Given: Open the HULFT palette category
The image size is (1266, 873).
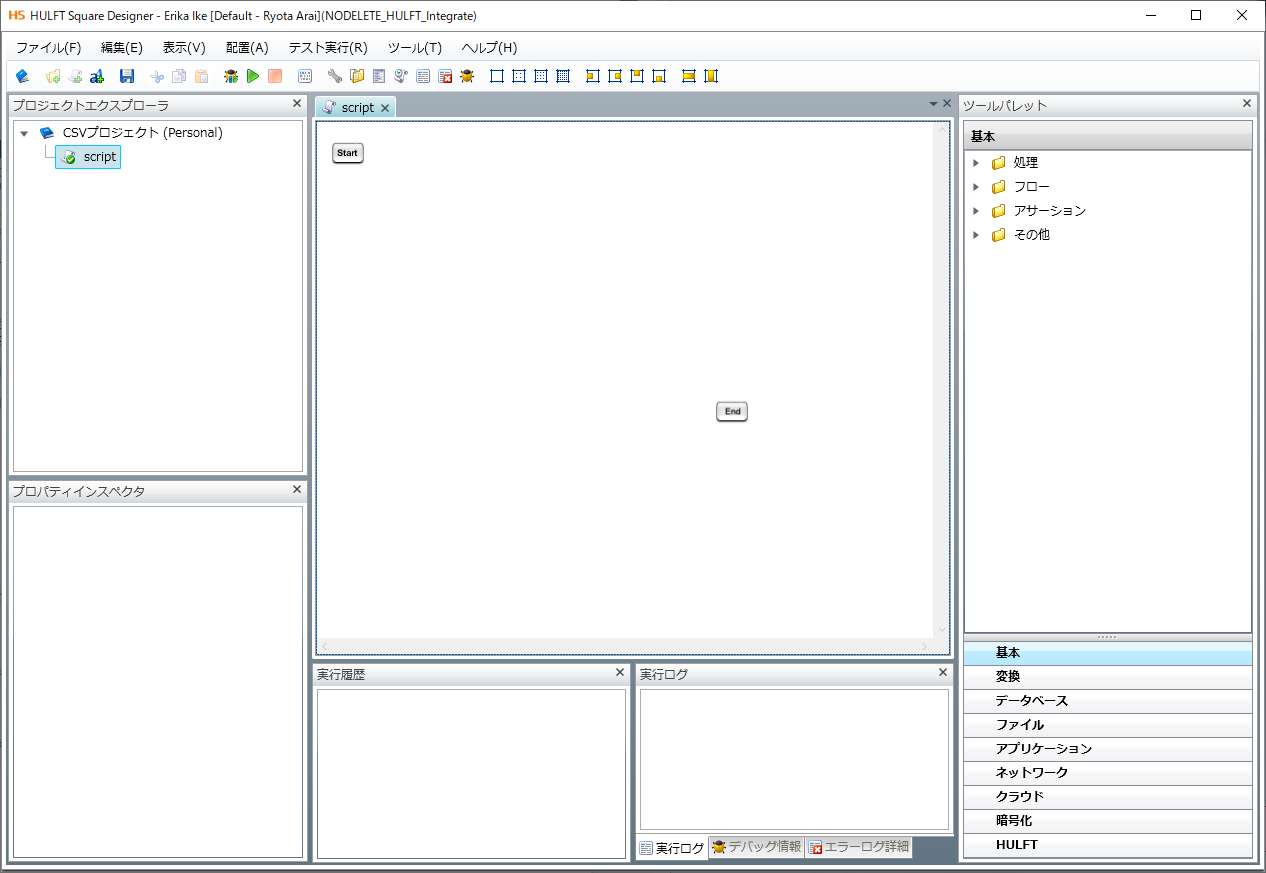Looking at the screenshot, I should coord(1016,845).
